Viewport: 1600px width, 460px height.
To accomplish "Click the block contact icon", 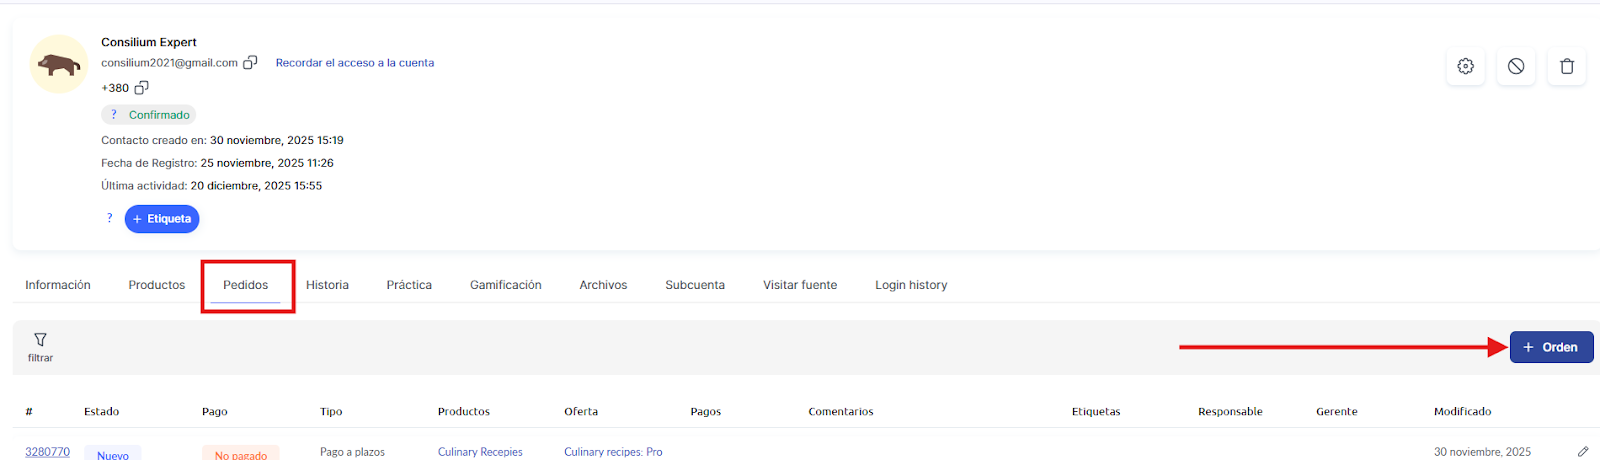I will point(1516,66).
